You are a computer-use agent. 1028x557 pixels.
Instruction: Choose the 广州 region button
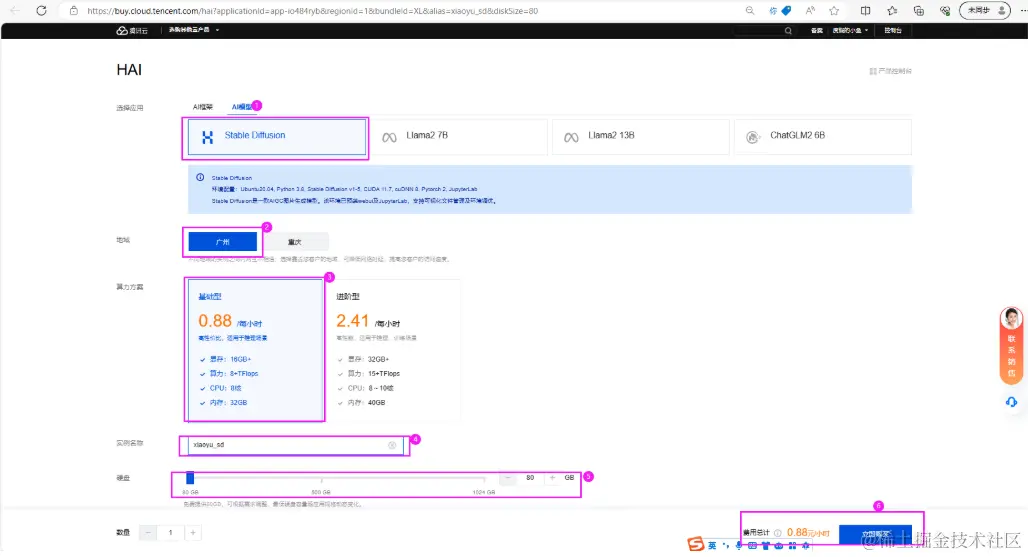tap(222, 242)
